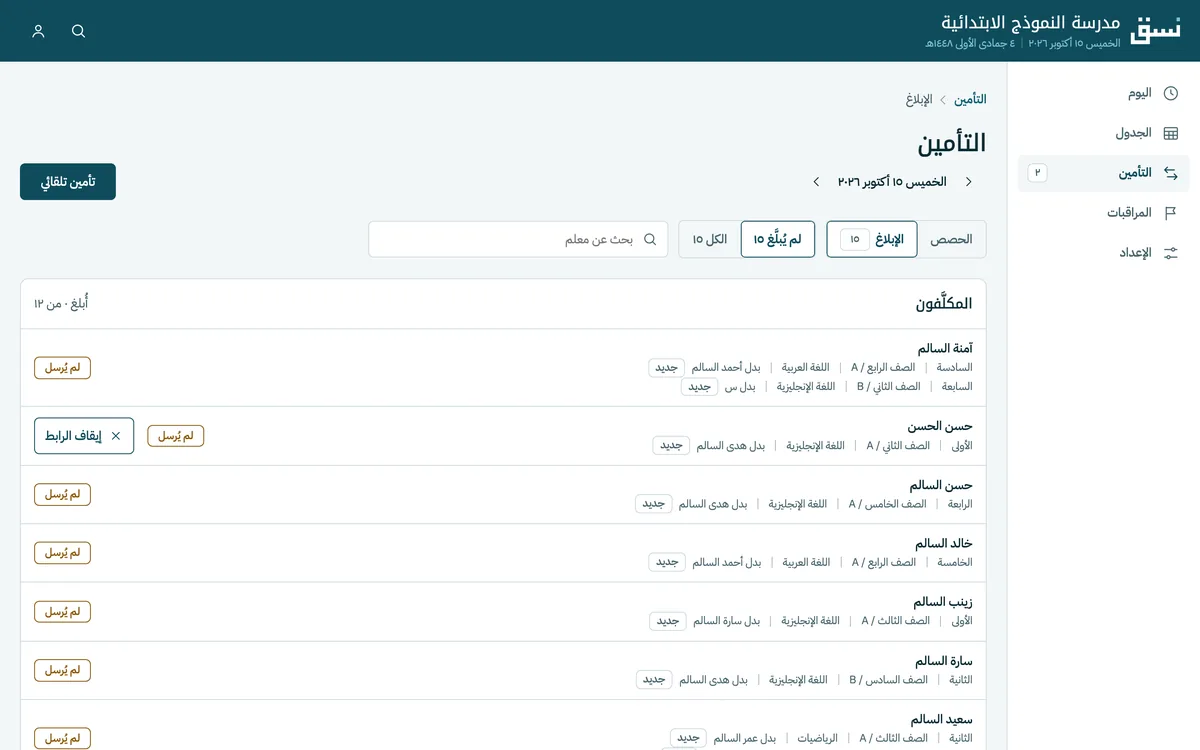Click لم يُرسل badge for آمنة السالم

63,368
